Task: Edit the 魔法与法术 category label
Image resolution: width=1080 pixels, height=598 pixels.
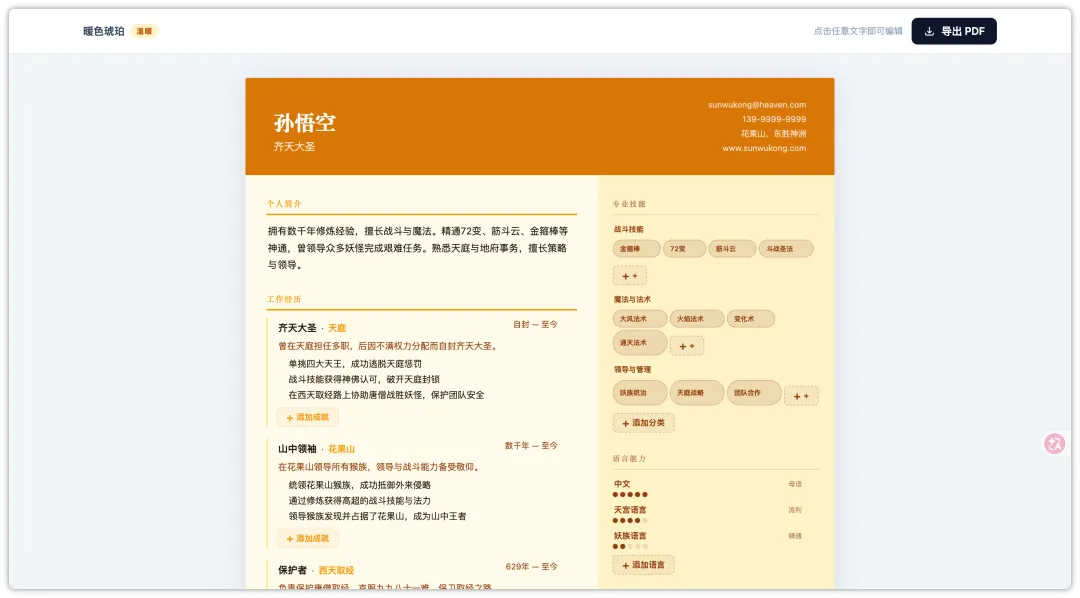Action: coord(632,300)
